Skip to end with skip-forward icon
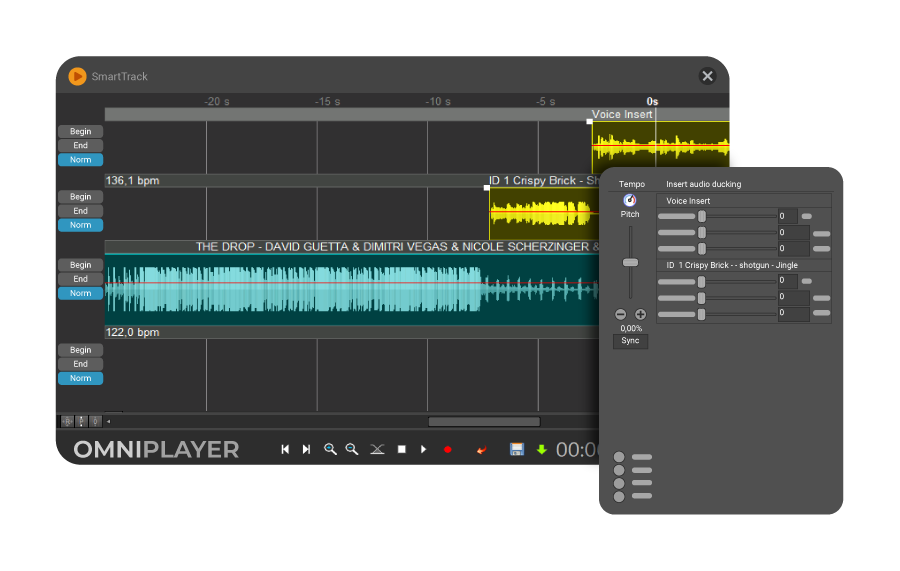 (x=307, y=449)
